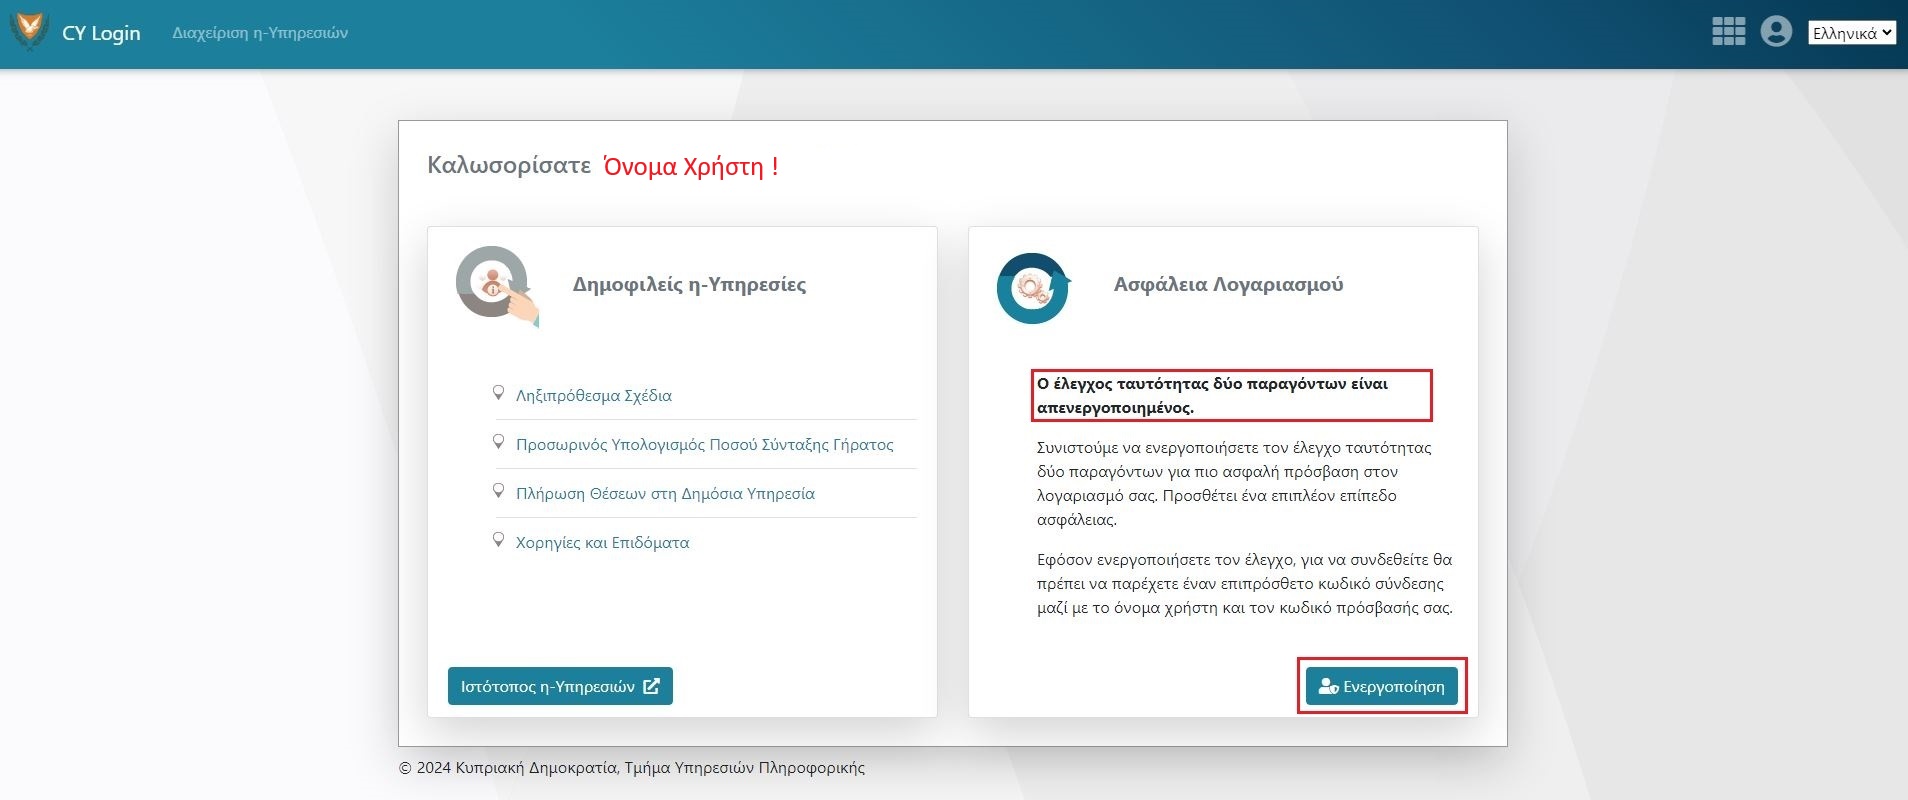Open the Χορηγίες και Επιδόματα link

tap(602, 543)
